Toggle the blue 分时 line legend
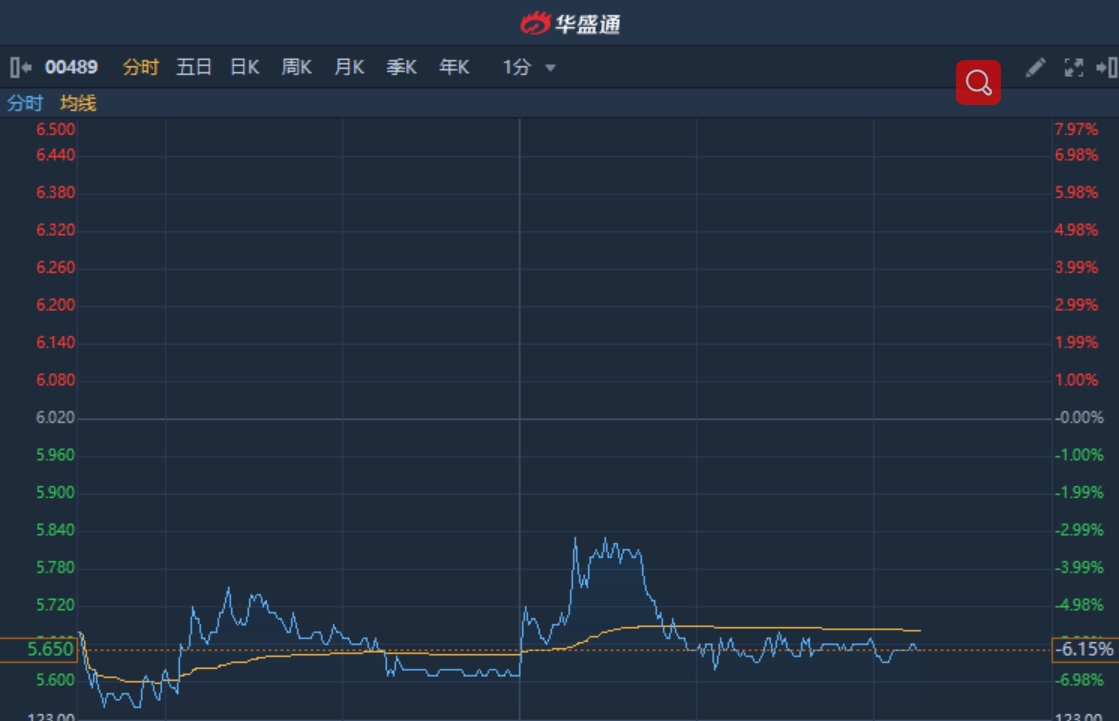 tap(25, 103)
